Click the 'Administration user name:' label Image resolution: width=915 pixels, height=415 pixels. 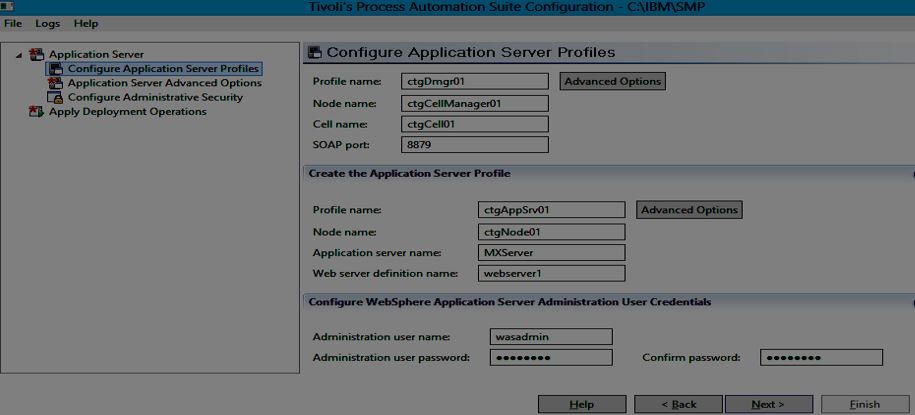point(381,337)
